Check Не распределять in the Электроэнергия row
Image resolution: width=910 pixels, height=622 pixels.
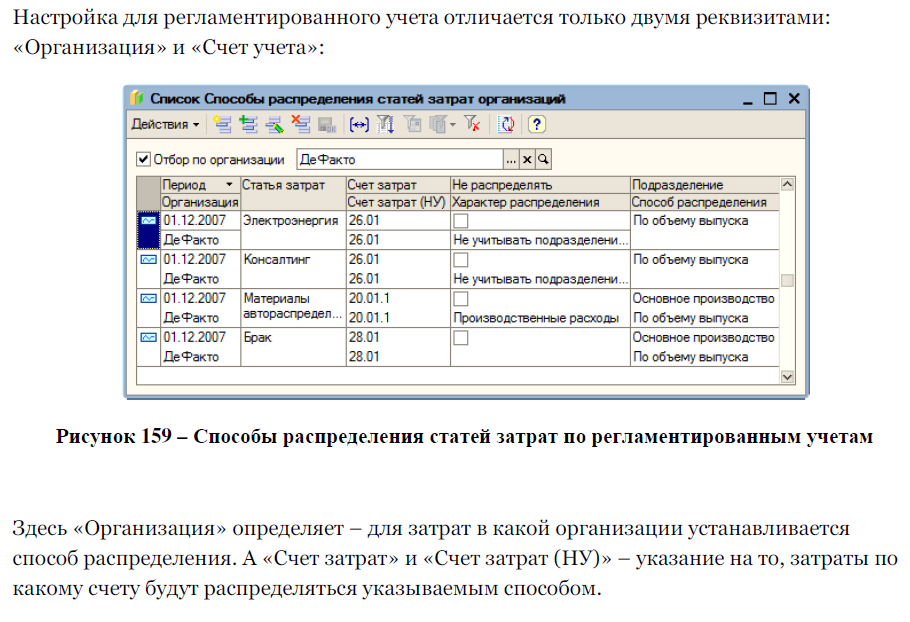tap(461, 220)
